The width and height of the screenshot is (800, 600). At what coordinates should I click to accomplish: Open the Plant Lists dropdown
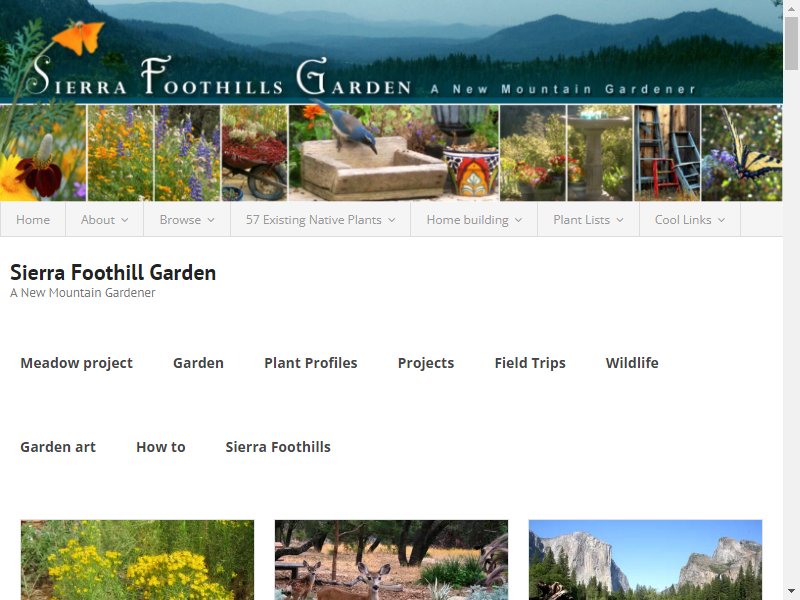pos(588,219)
